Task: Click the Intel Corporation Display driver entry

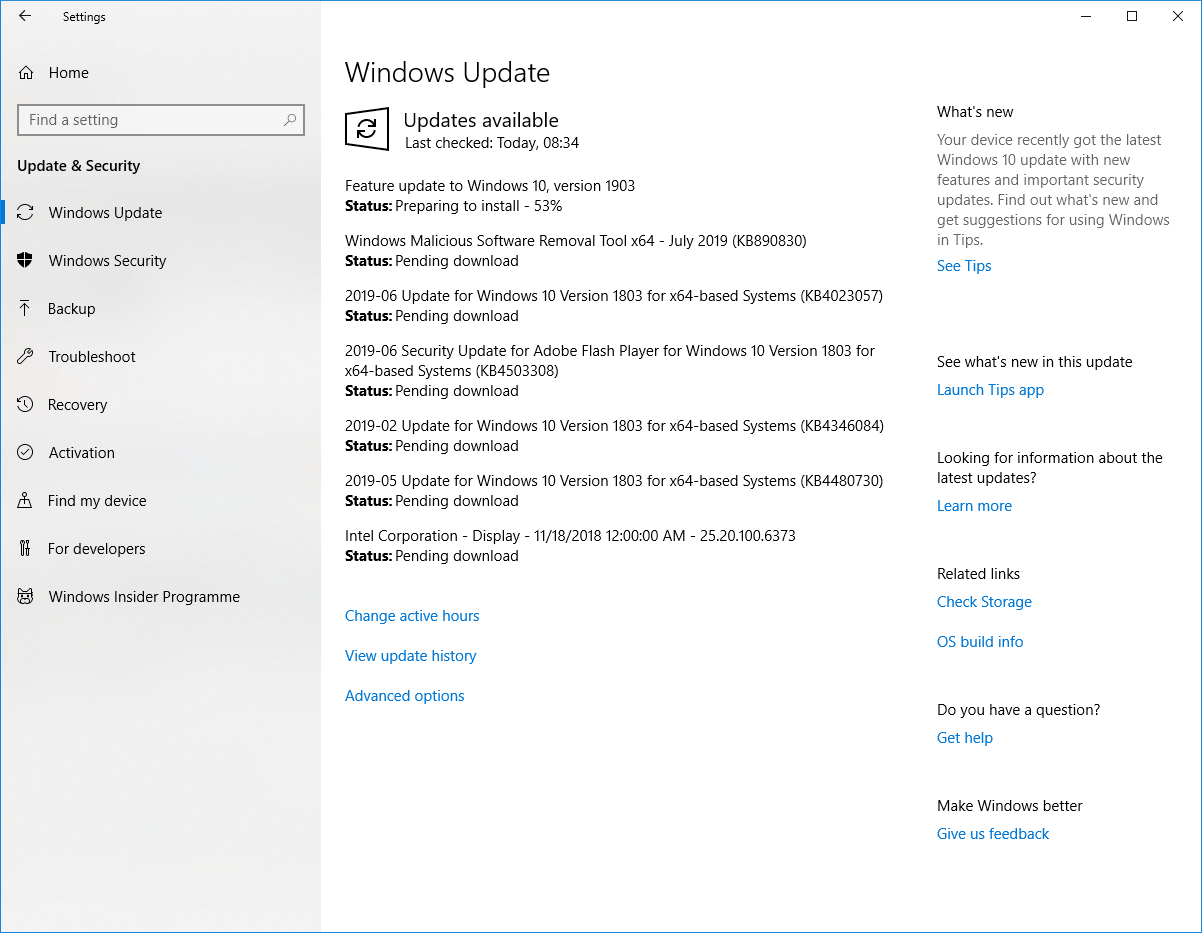Action: tap(570, 536)
